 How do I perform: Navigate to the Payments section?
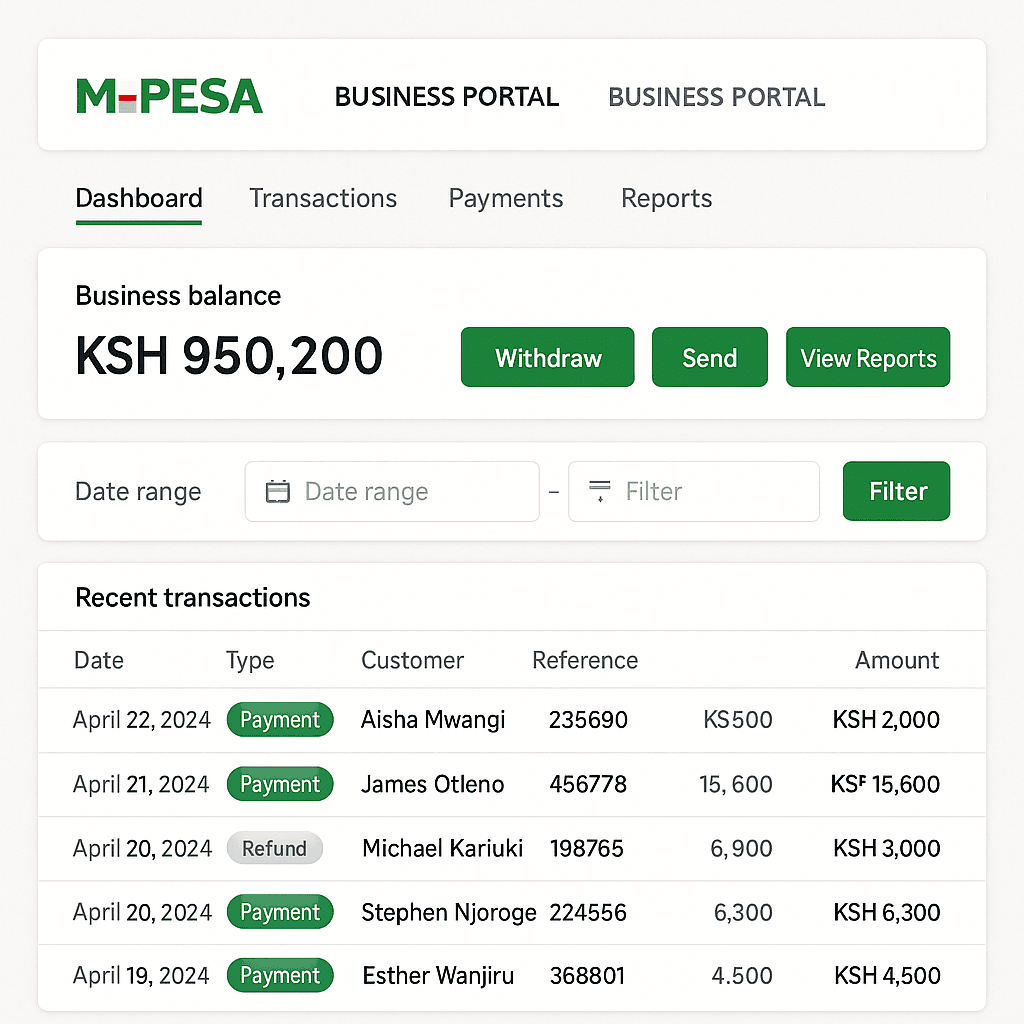[x=506, y=198]
